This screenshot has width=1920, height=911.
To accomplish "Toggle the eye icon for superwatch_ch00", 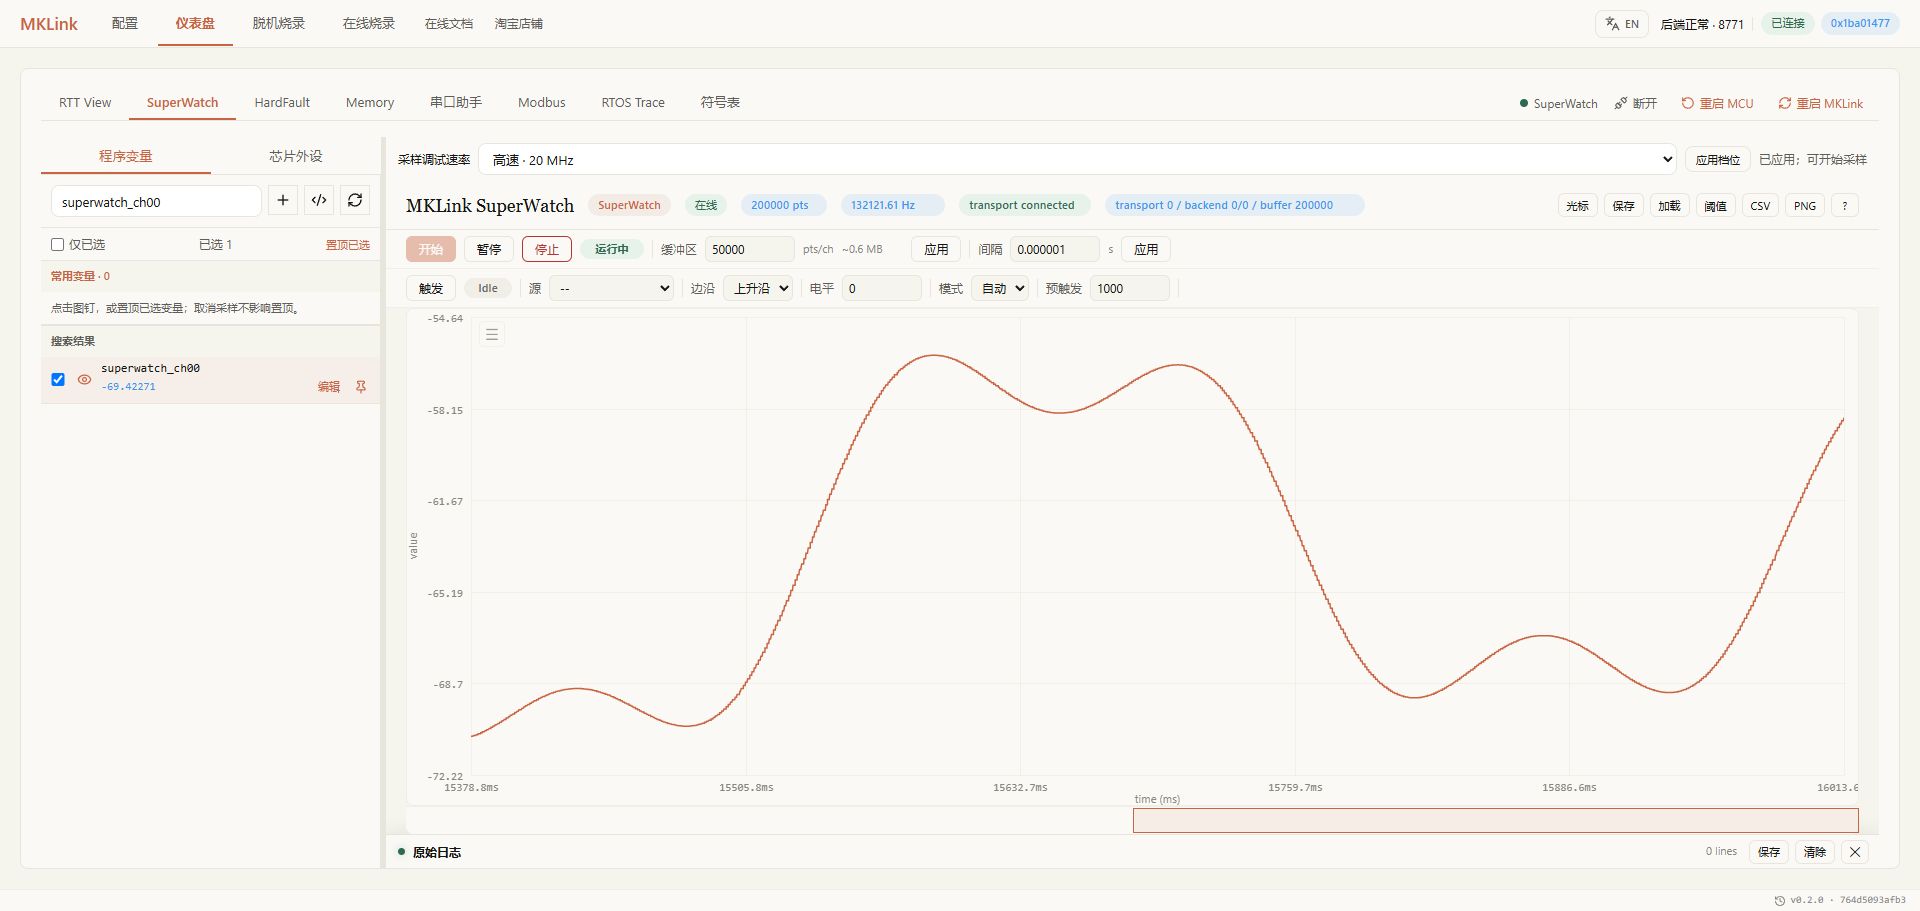I will (84, 380).
